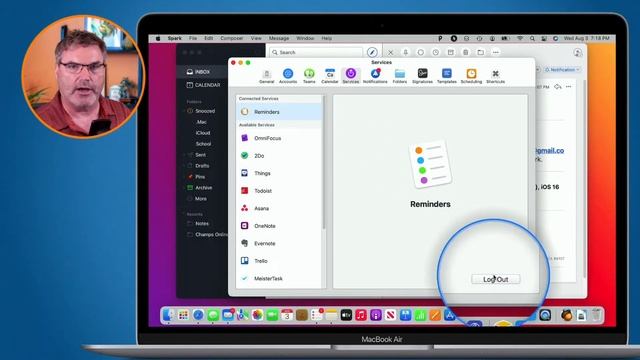Open the Pins folder
The height and width of the screenshot is (360, 640).
[196, 177]
